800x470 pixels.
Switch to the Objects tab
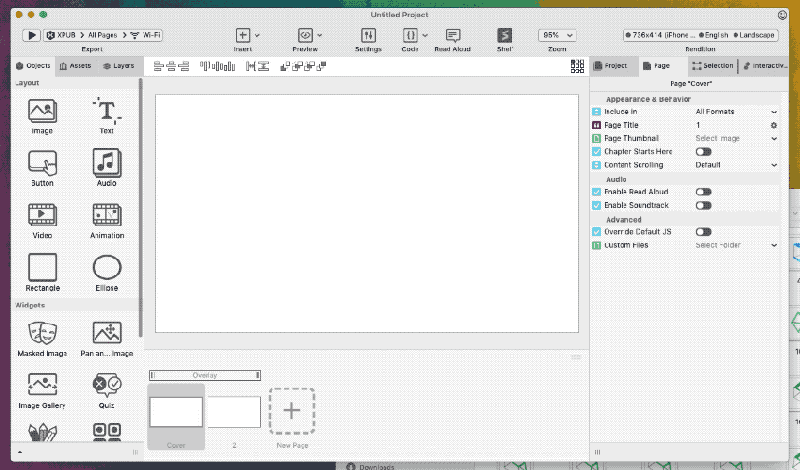click(33, 66)
